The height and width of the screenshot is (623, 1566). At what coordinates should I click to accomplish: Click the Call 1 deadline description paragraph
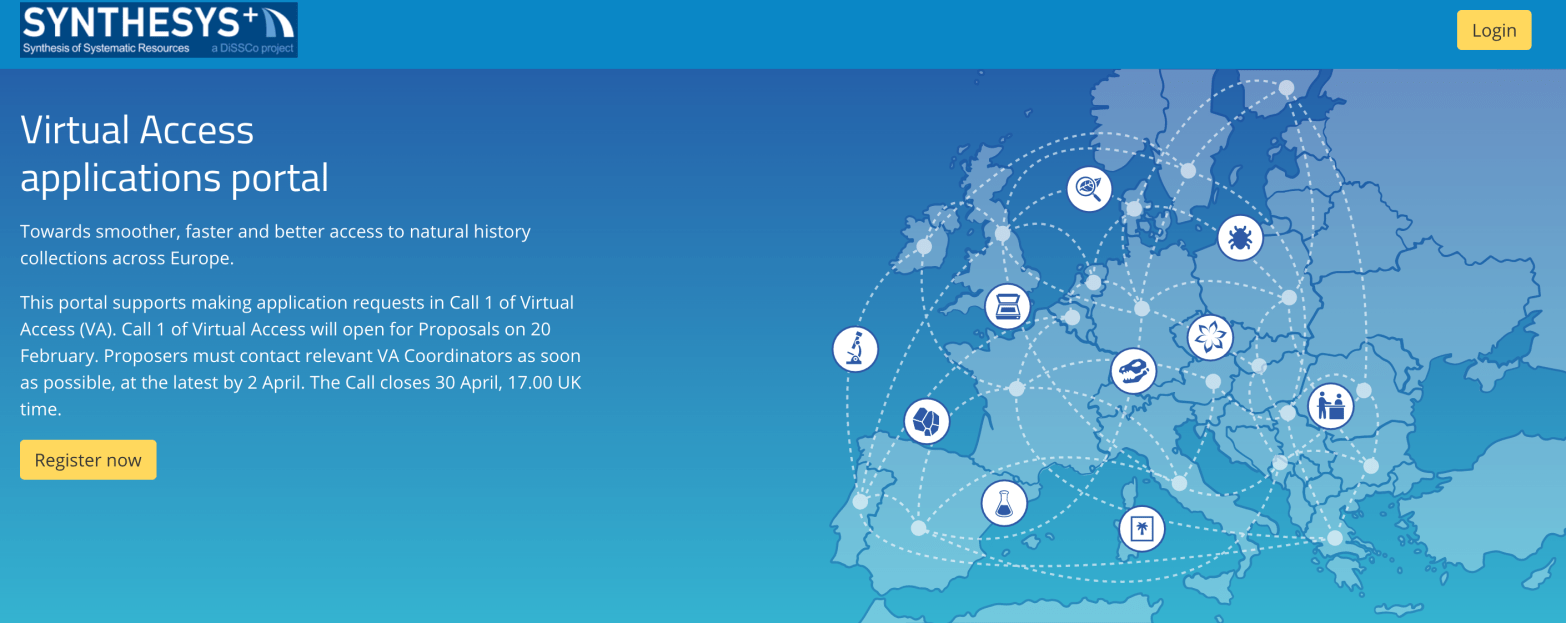[300, 355]
